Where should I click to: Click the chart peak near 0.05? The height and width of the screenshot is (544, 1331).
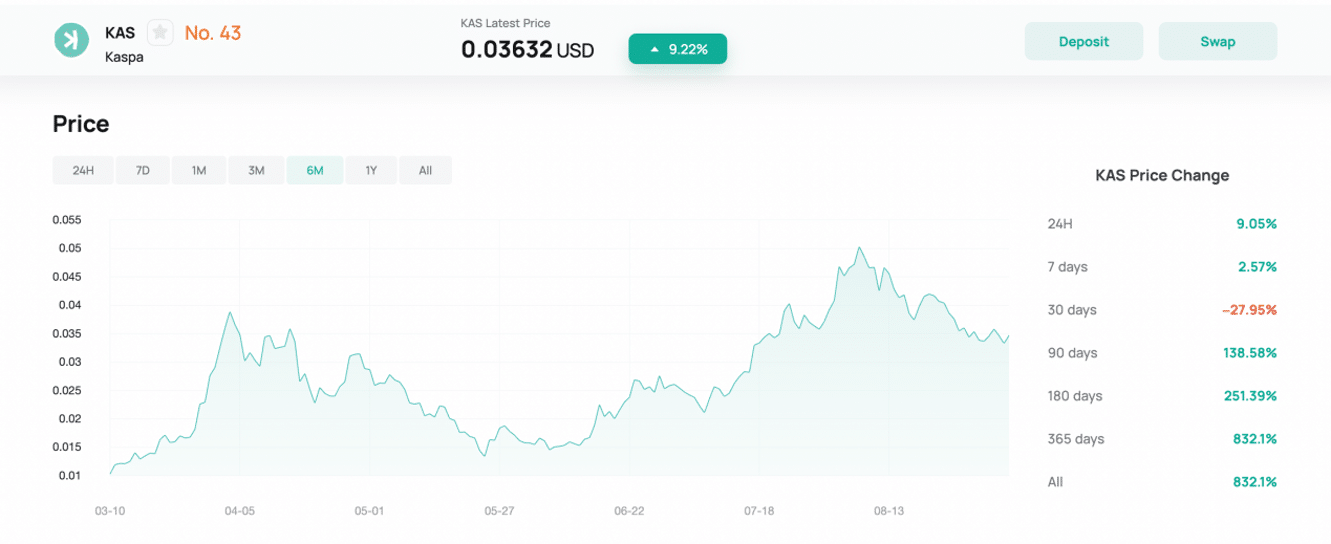859,248
